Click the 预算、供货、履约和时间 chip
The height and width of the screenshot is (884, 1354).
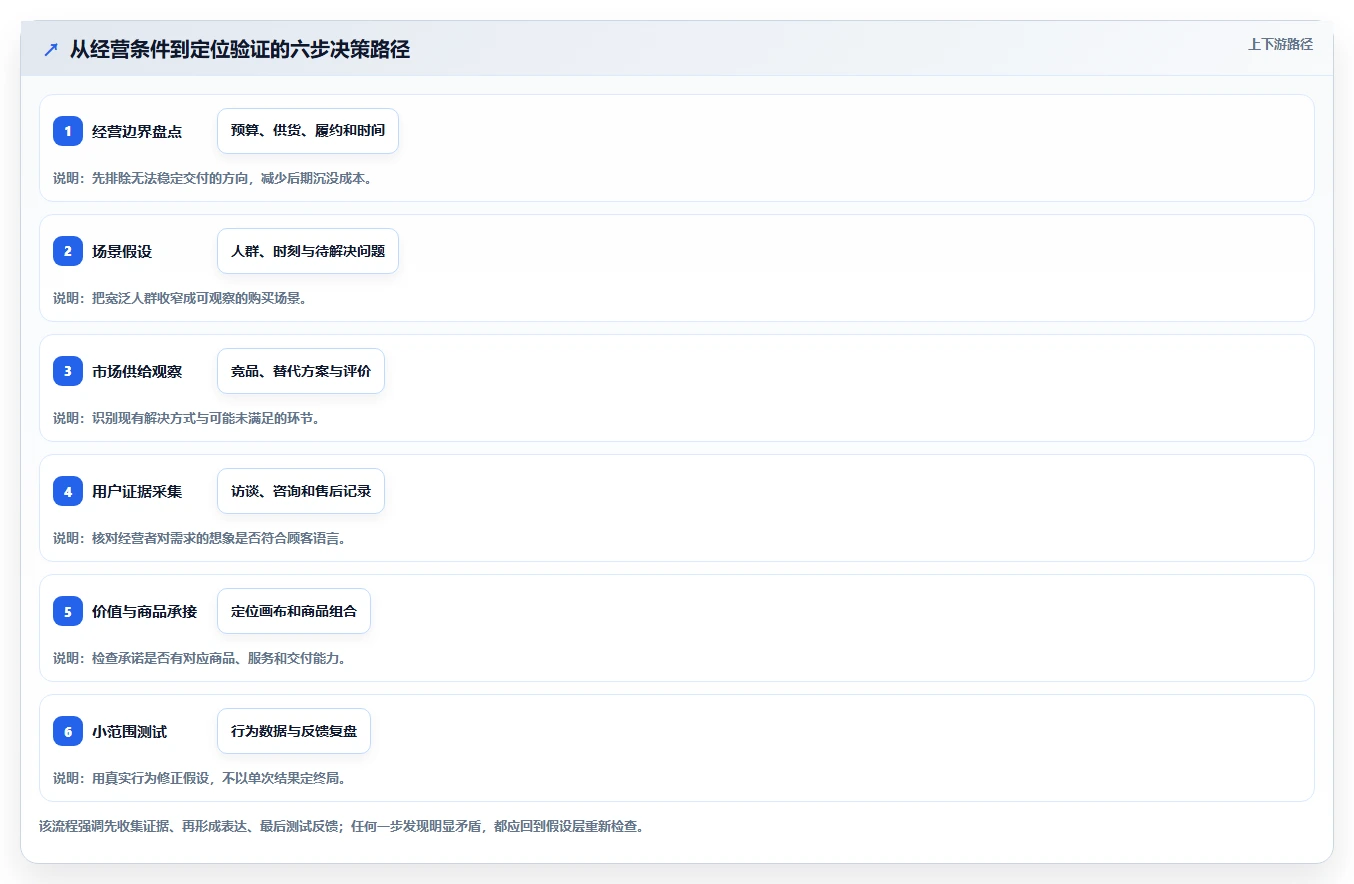[x=308, y=131]
